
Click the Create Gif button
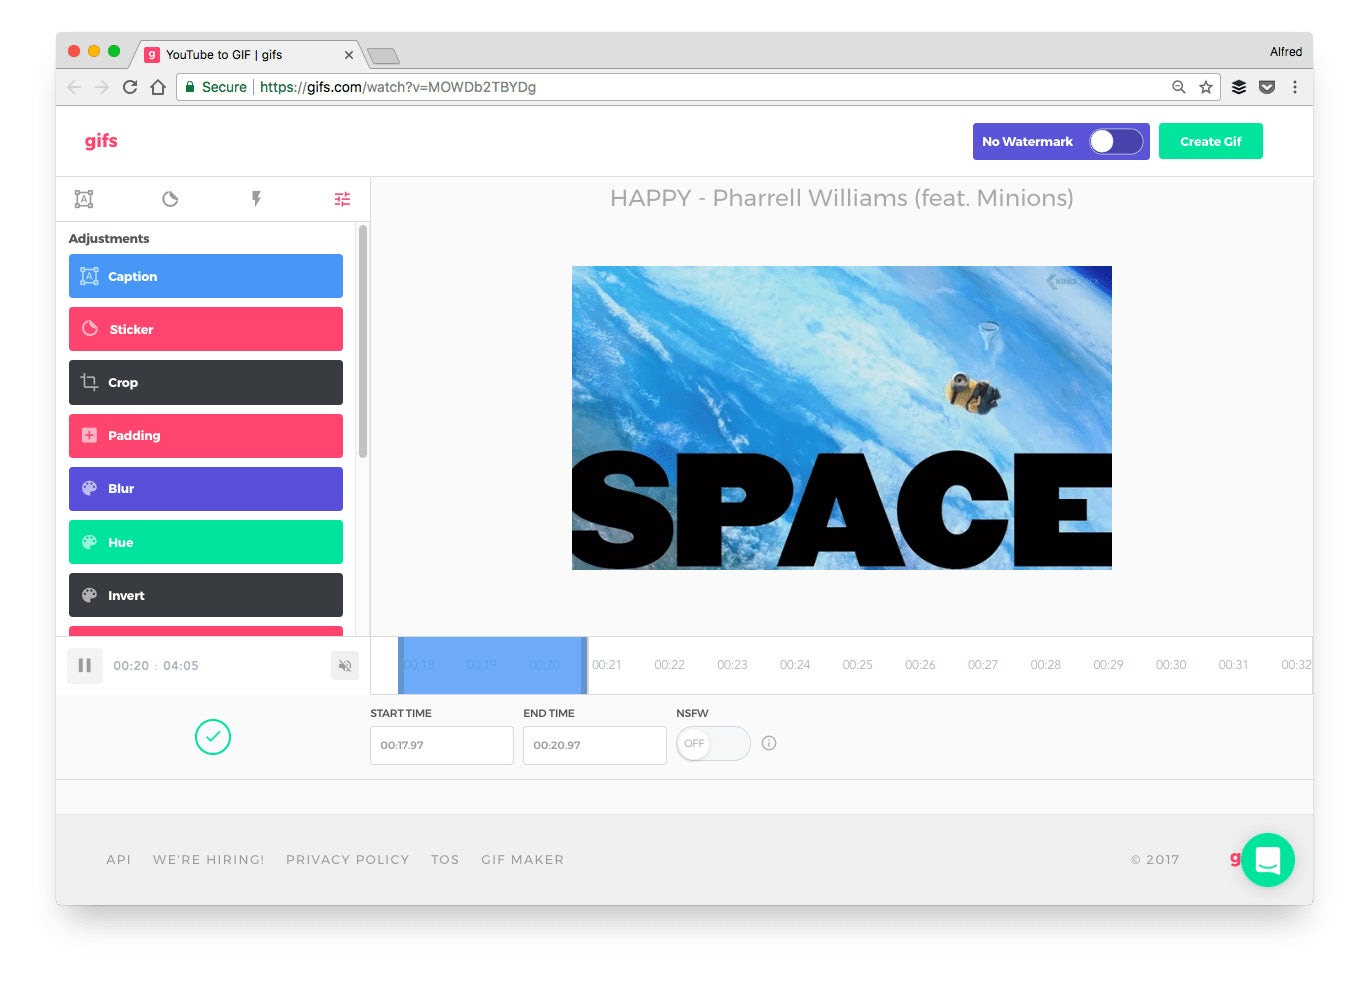click(1211, 141)
